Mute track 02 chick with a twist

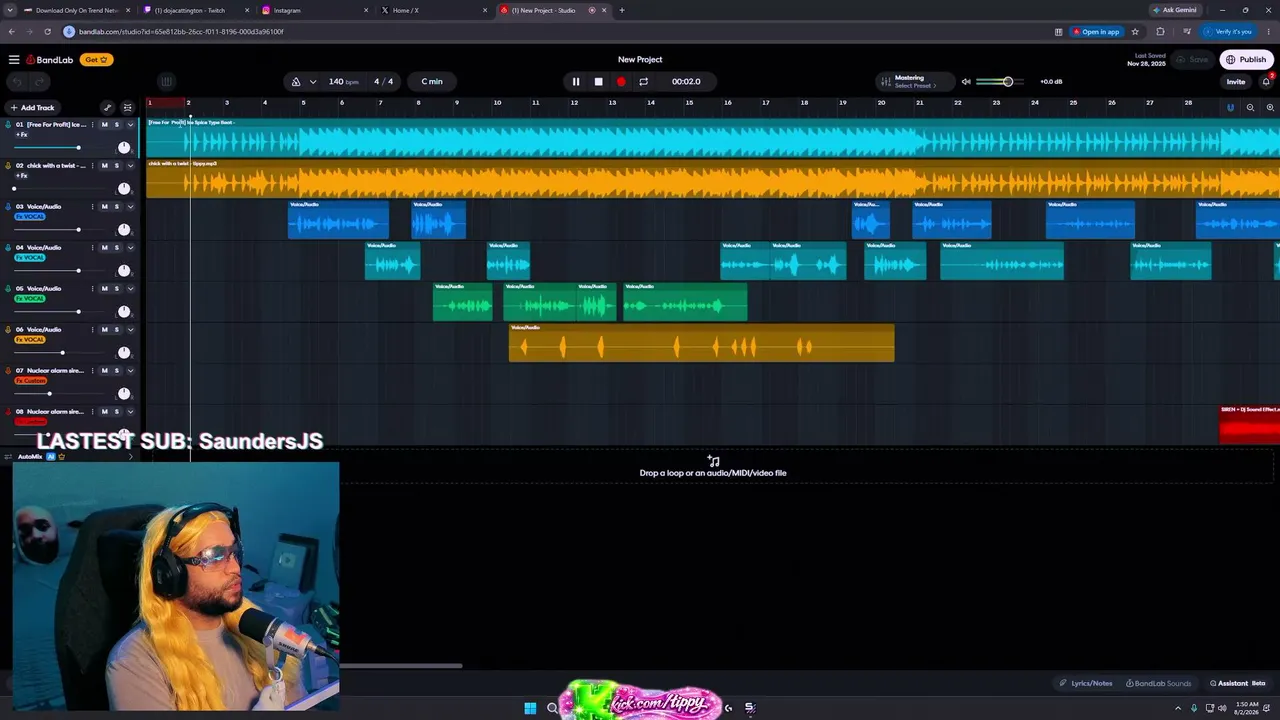coord(104,166)
